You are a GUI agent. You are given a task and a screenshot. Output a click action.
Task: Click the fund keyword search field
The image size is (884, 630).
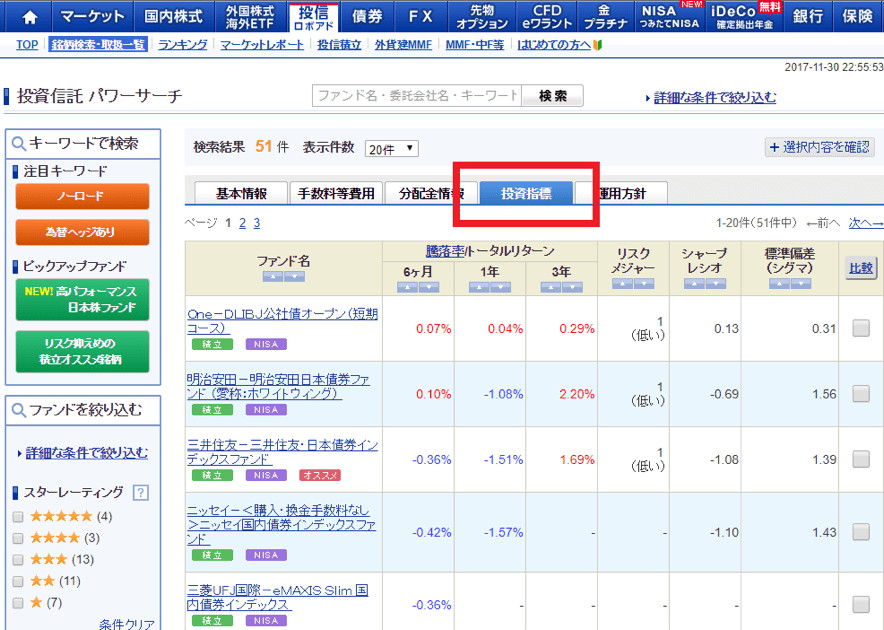click(417, 96)
